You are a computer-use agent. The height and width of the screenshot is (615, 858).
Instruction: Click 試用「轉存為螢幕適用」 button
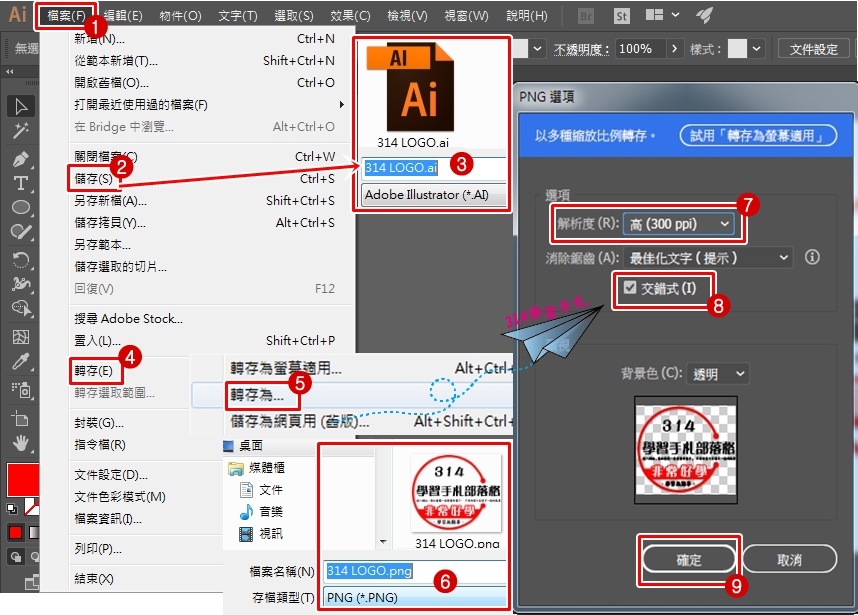pos(758,135)
